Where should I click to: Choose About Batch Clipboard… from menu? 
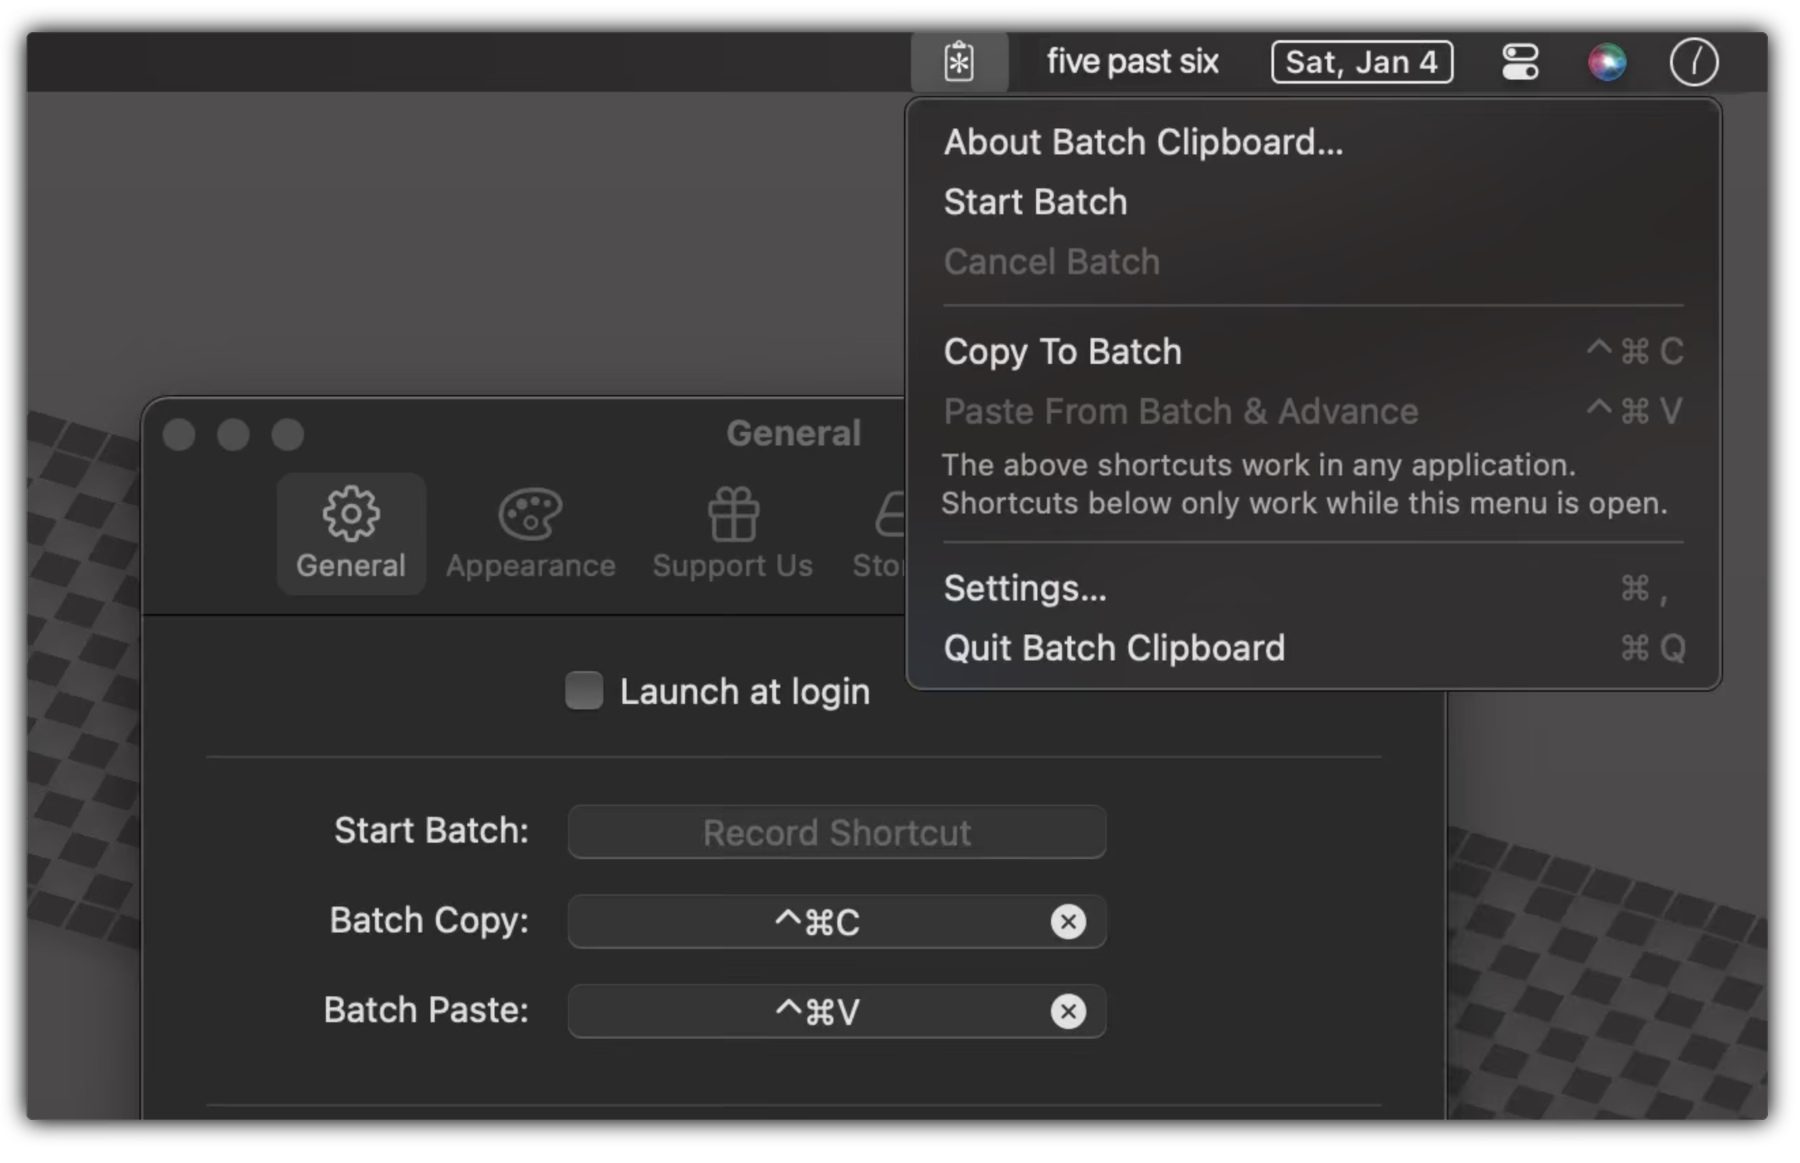click(1143, 142)
